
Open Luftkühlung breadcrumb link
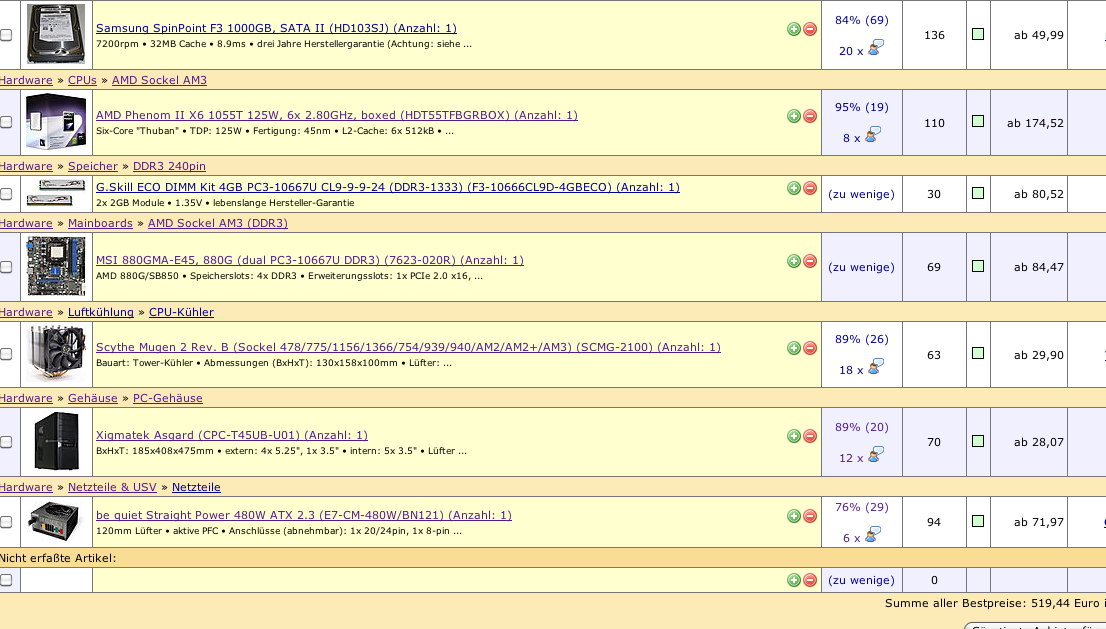click(101, 312)
